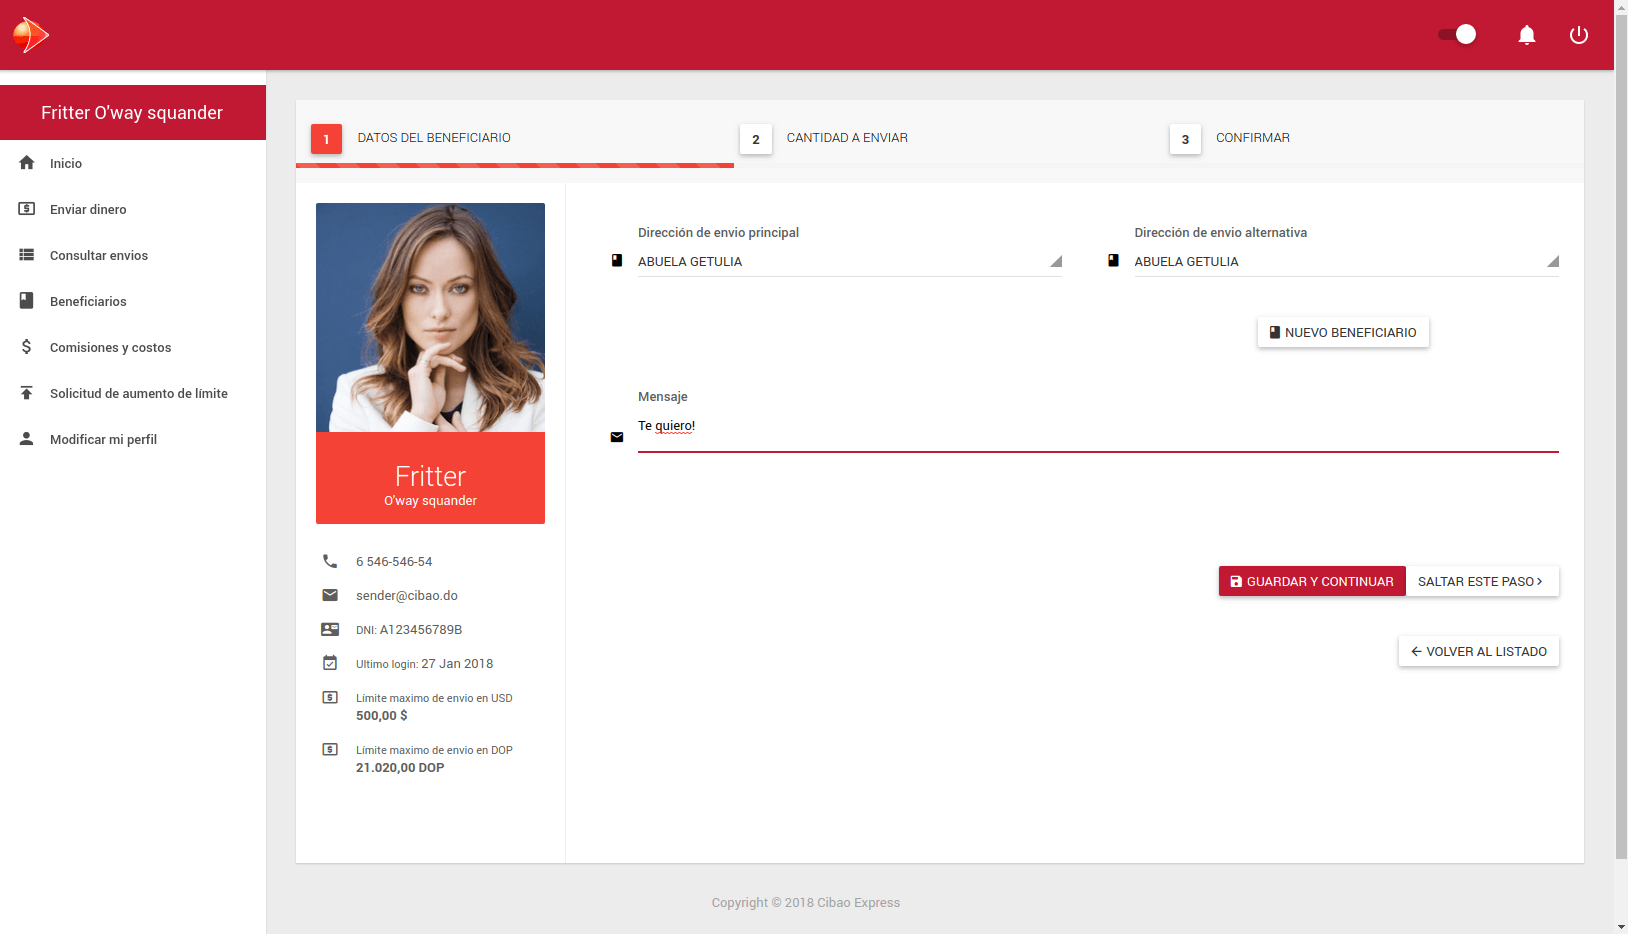Open notifications bell icon
This screenshot has width=1628, height=934.
tap(1527, 35)
